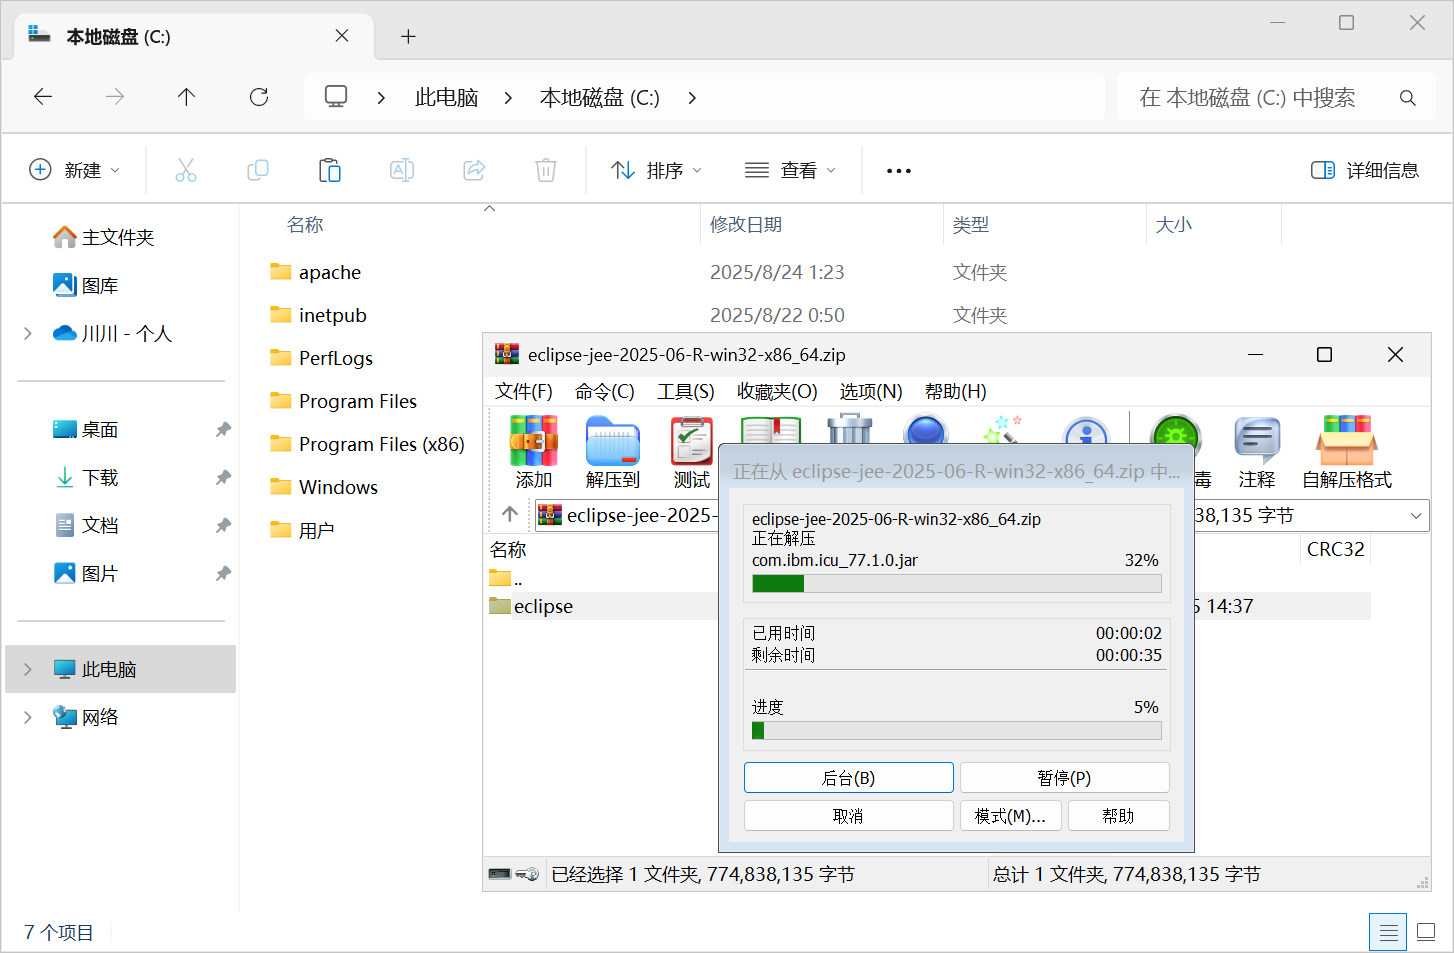Switch to details list view icon in status bar
The width and height of the screenshot is (1454, 953).
[x=1388, y=933]
